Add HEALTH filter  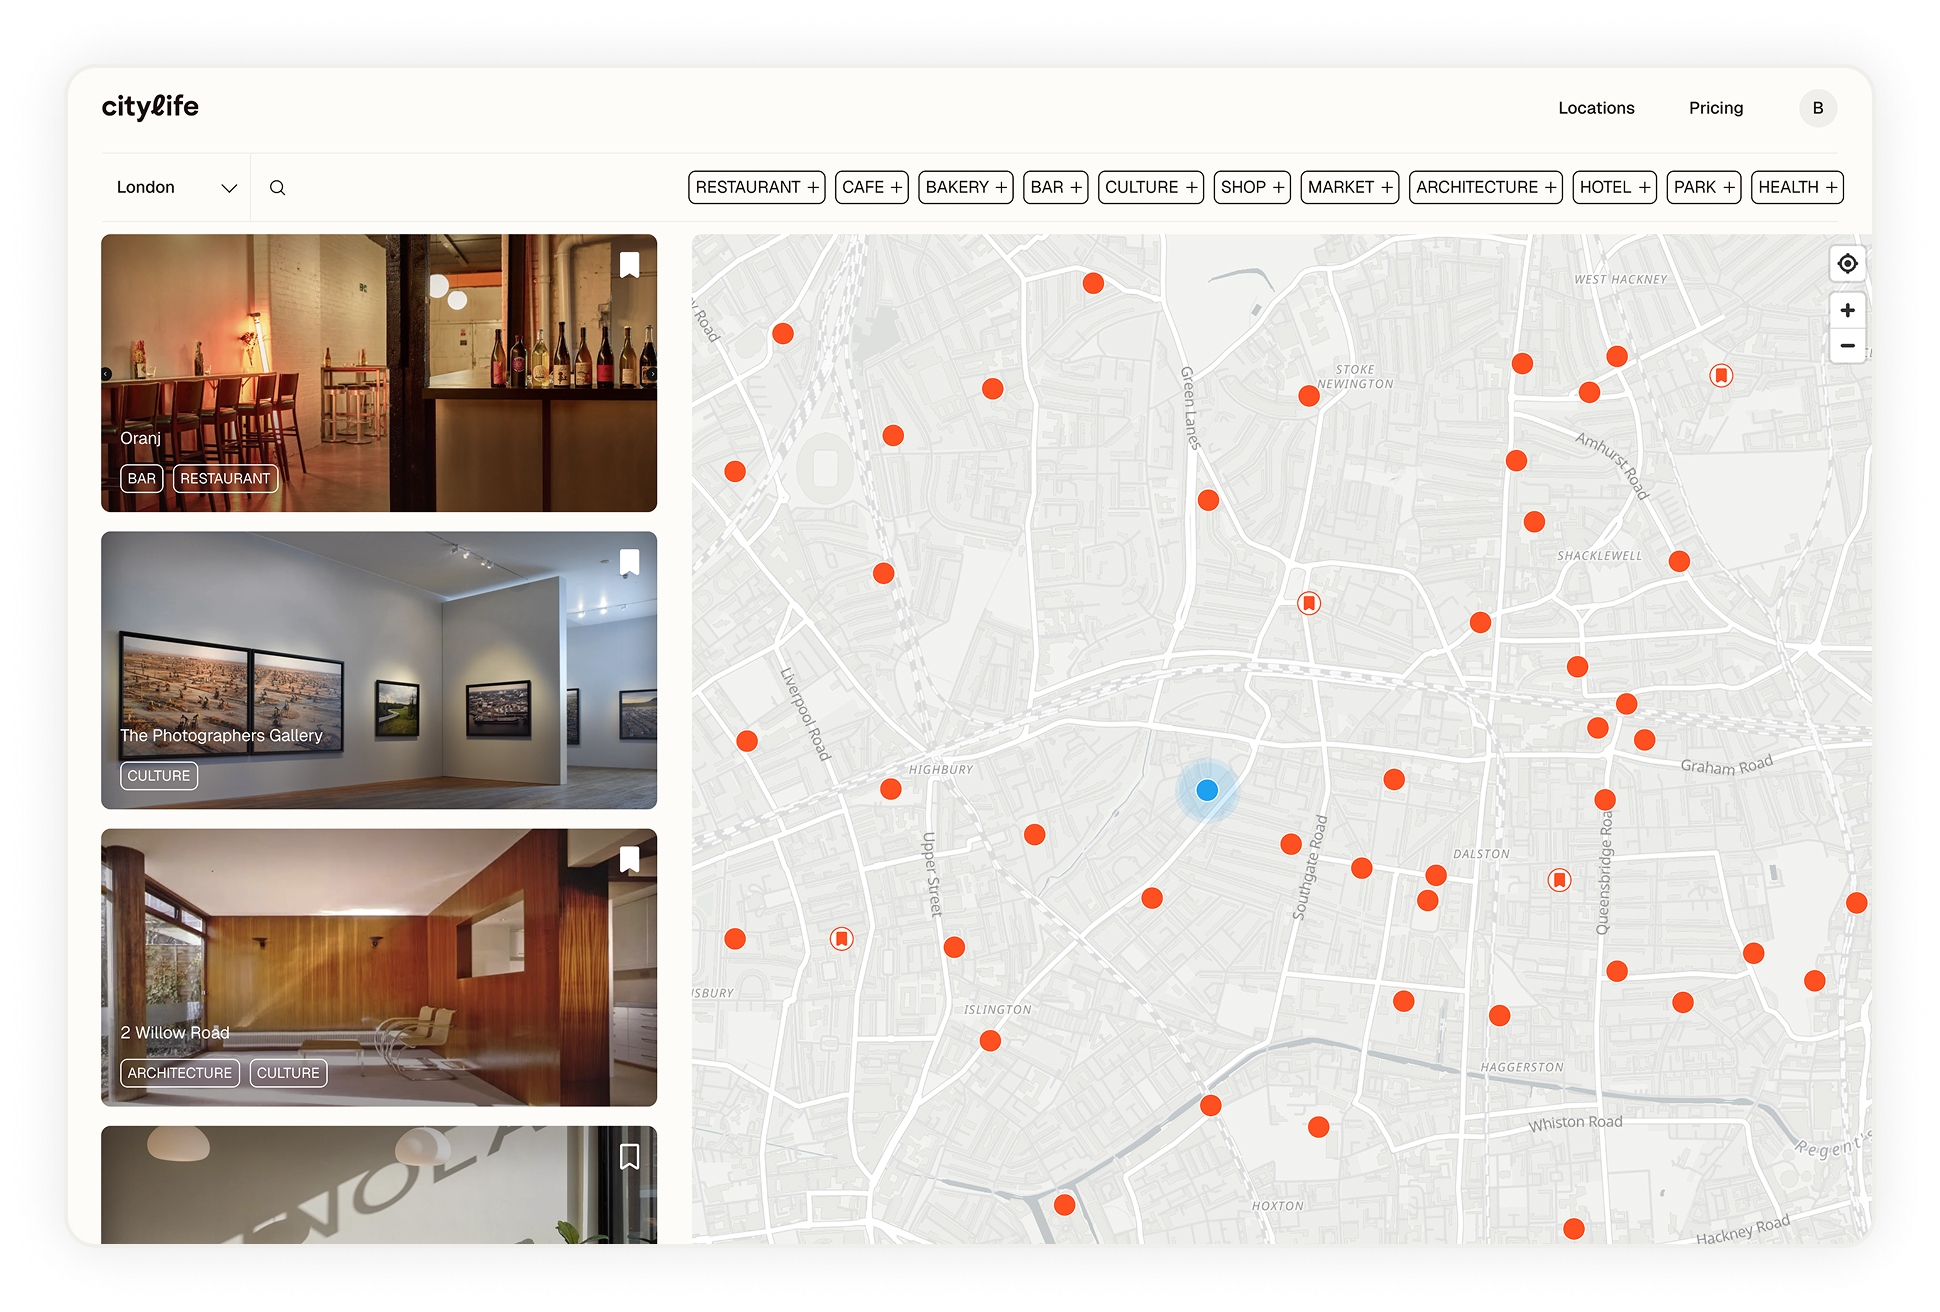point(1798,188)
